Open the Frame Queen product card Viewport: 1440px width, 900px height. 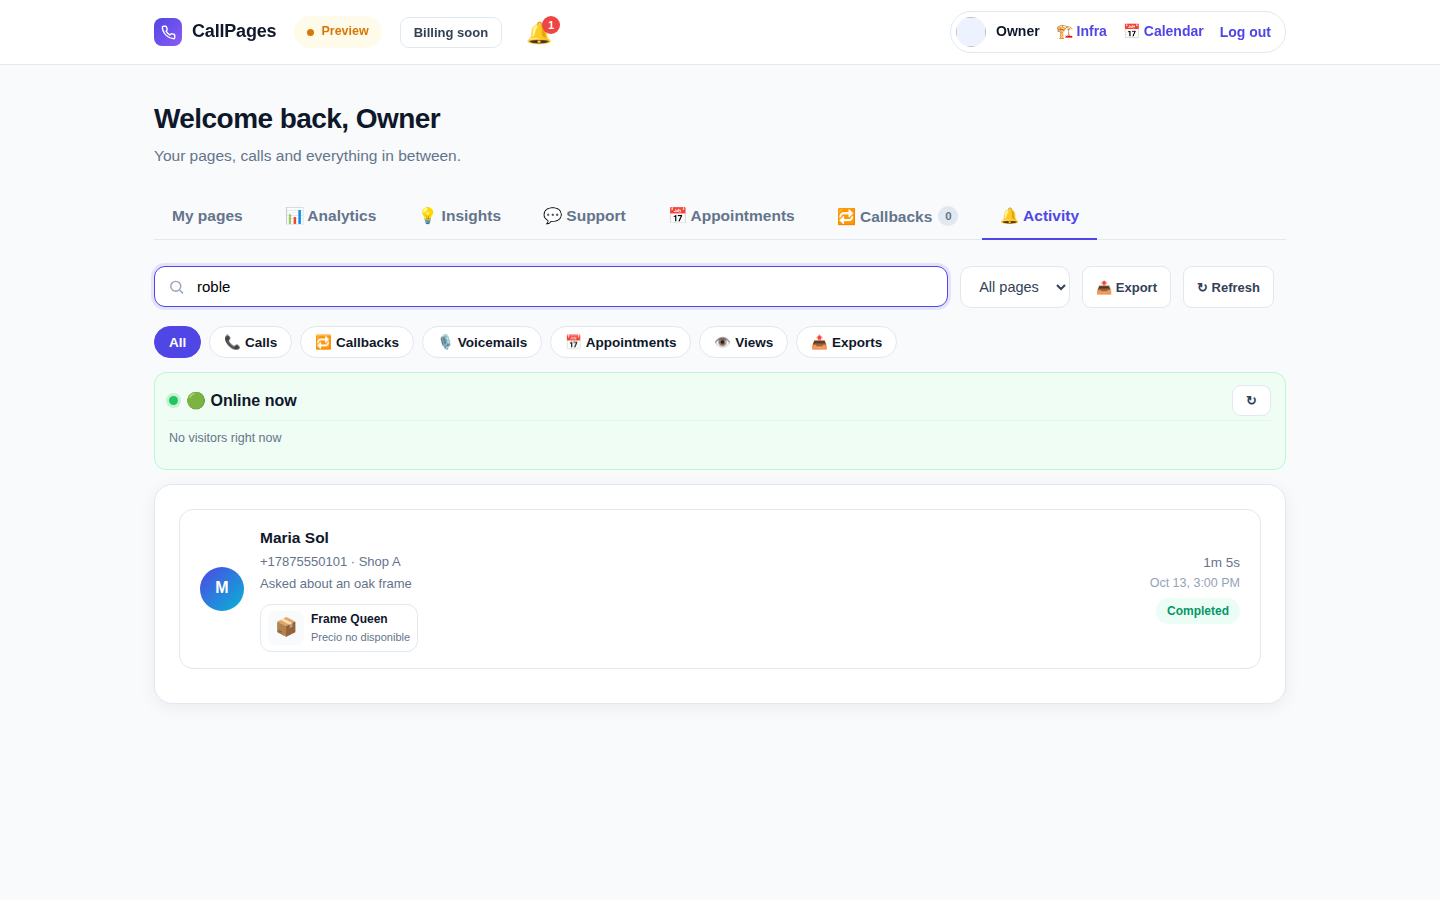pyautogui.click(x=339, y=628)
